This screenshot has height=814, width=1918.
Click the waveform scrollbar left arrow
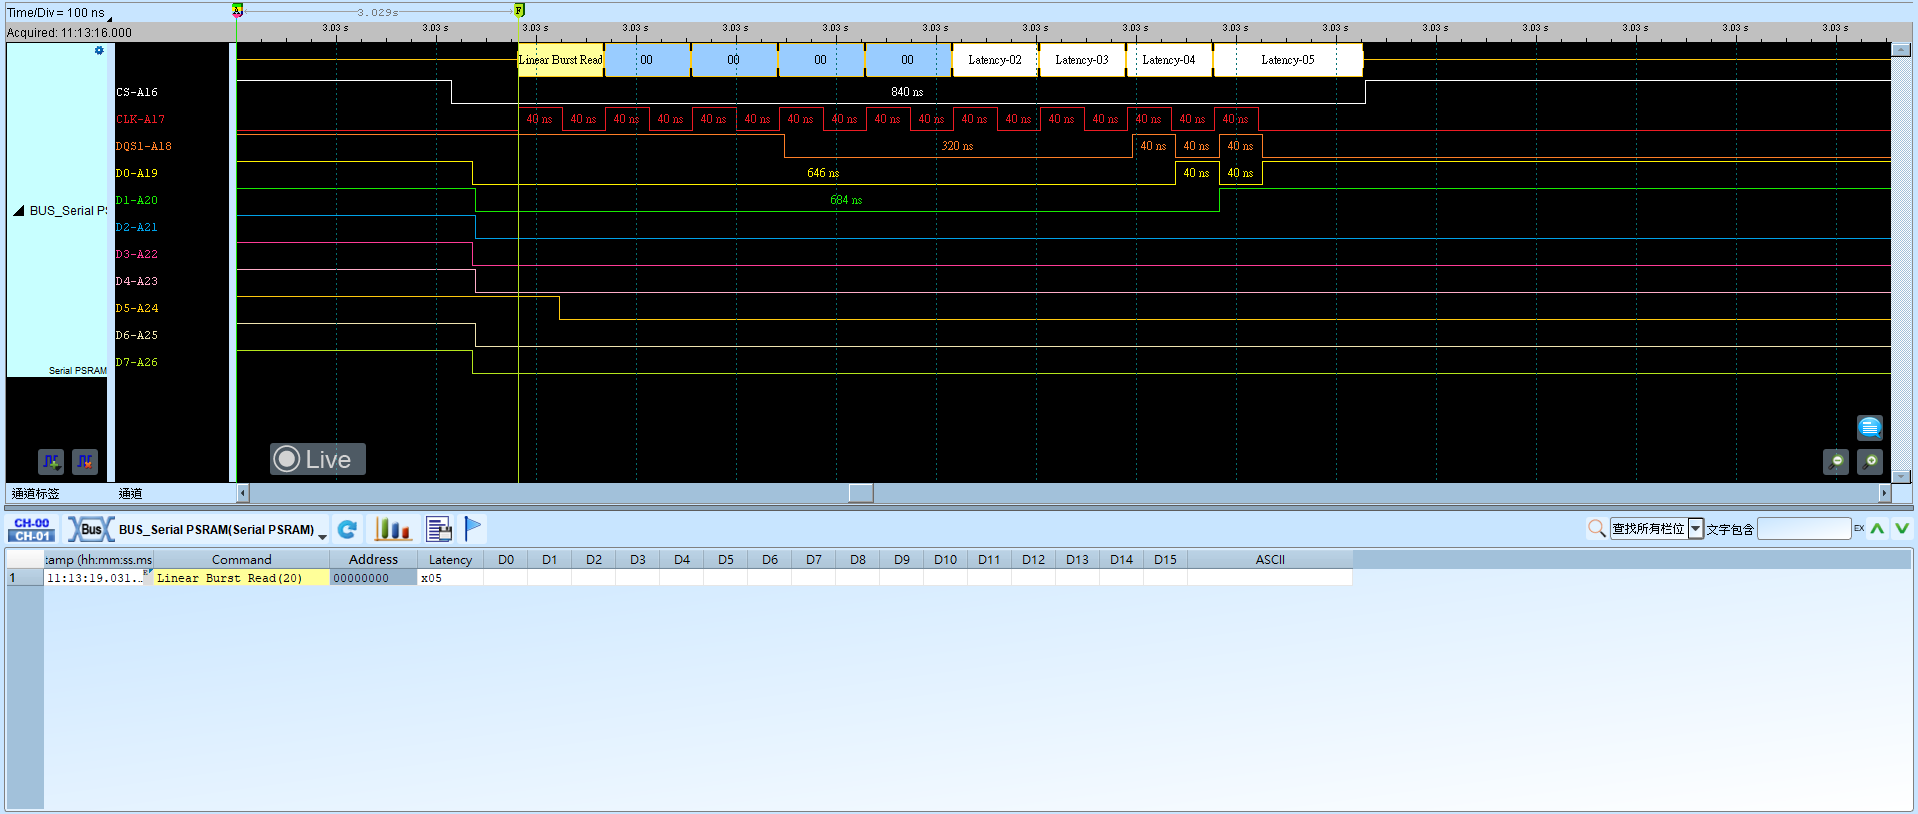point(243,493)
